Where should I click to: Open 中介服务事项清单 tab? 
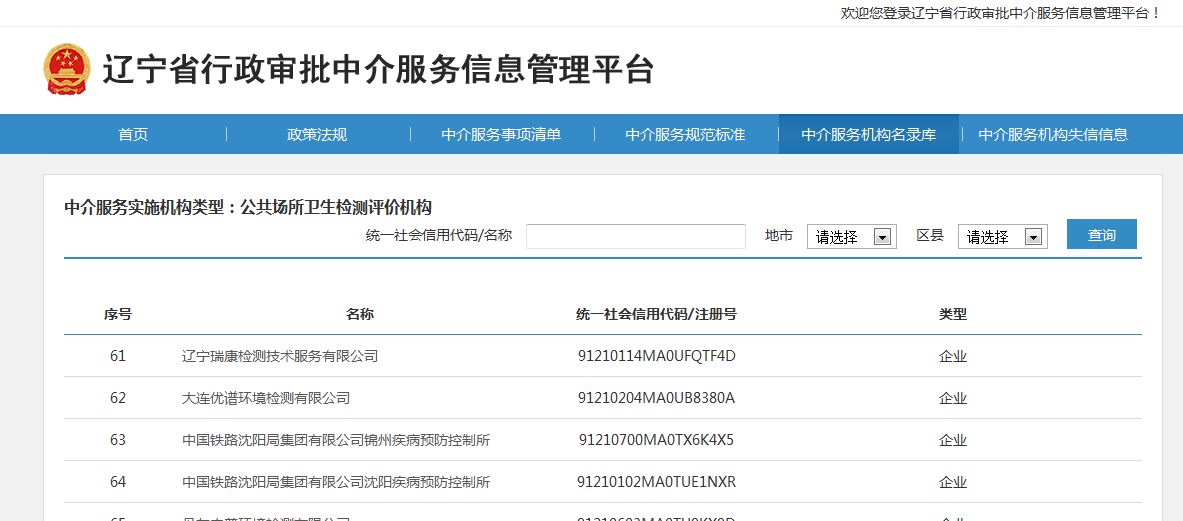point(501,135)
